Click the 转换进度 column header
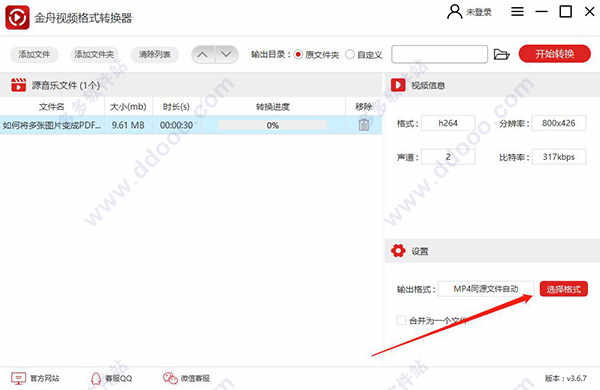The width and height of the screenshot is (600, 390). [x=272, y=107]
